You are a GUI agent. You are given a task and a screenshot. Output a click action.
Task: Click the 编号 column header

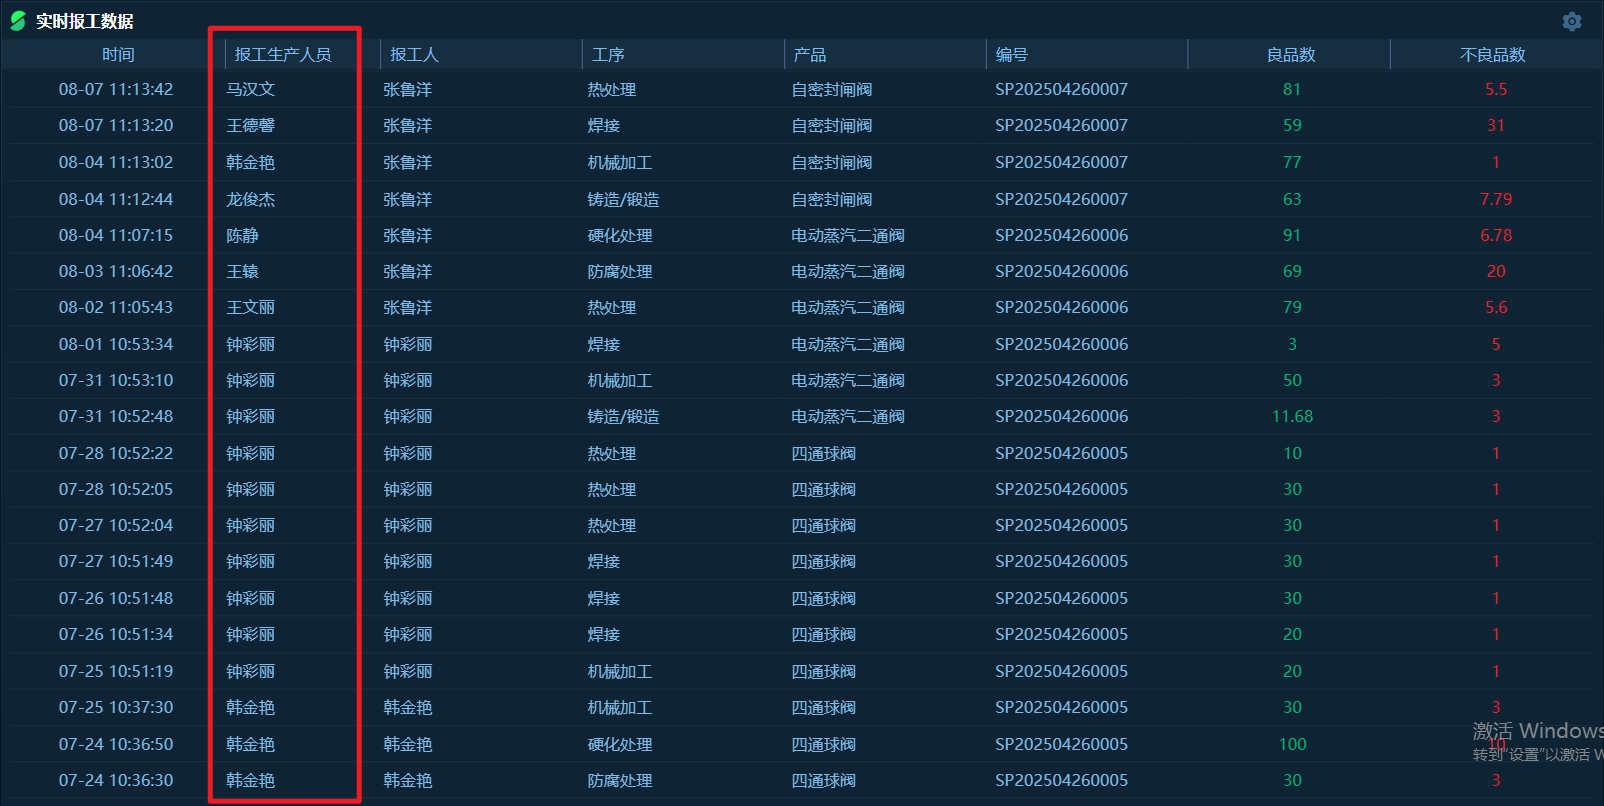click(x=1011, y=55)
